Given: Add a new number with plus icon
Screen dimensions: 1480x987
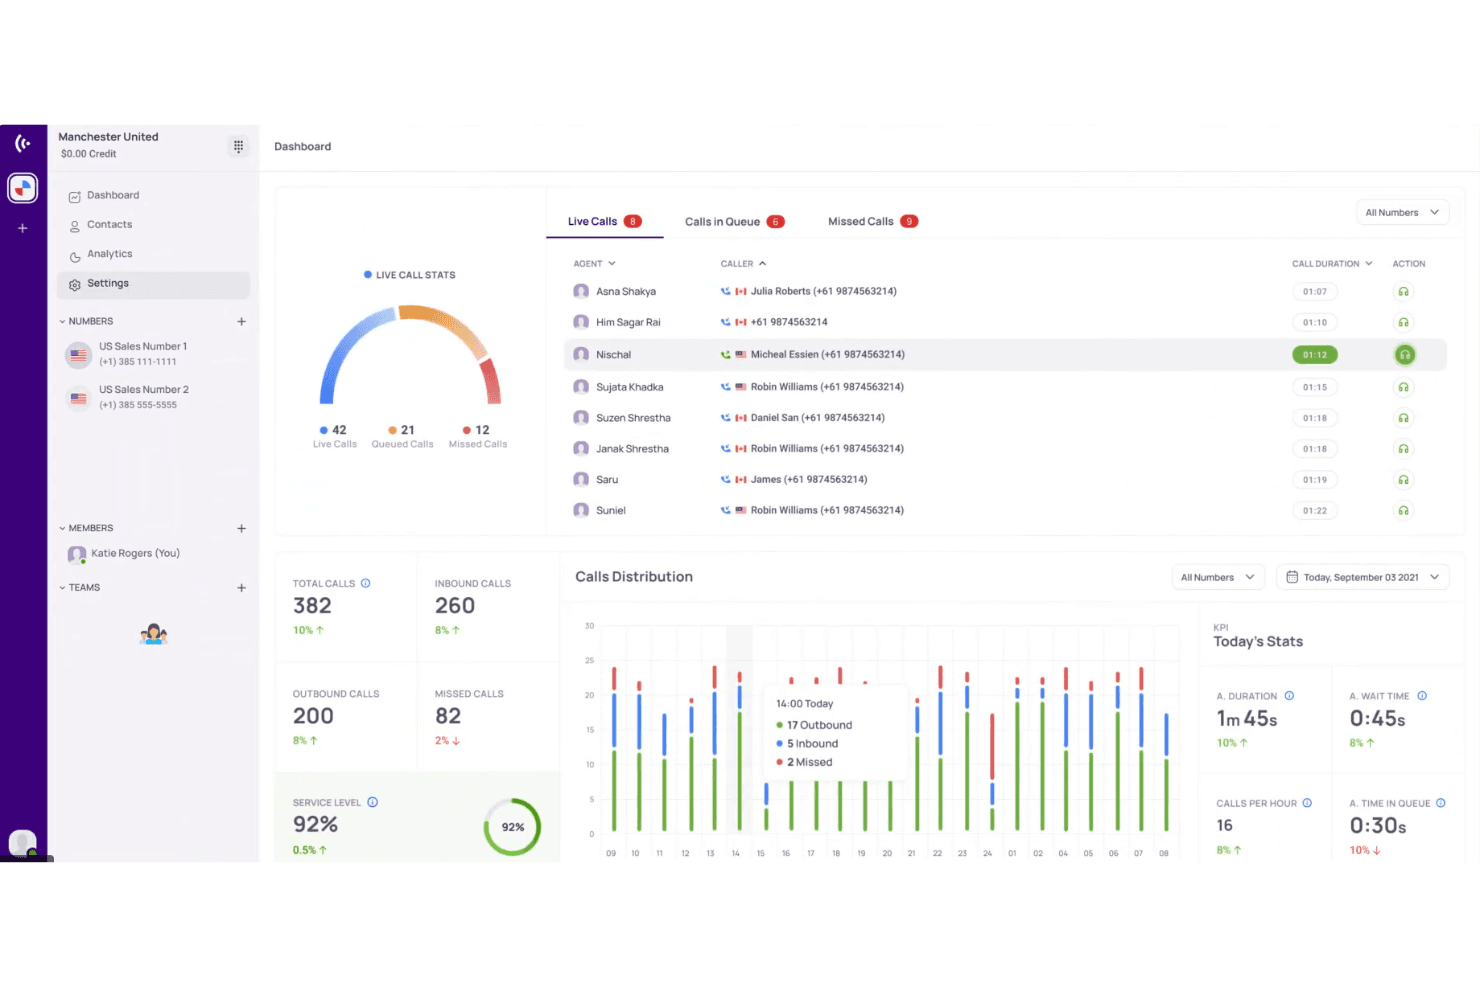Looking at the screenshot, I should tap(241, 321).
